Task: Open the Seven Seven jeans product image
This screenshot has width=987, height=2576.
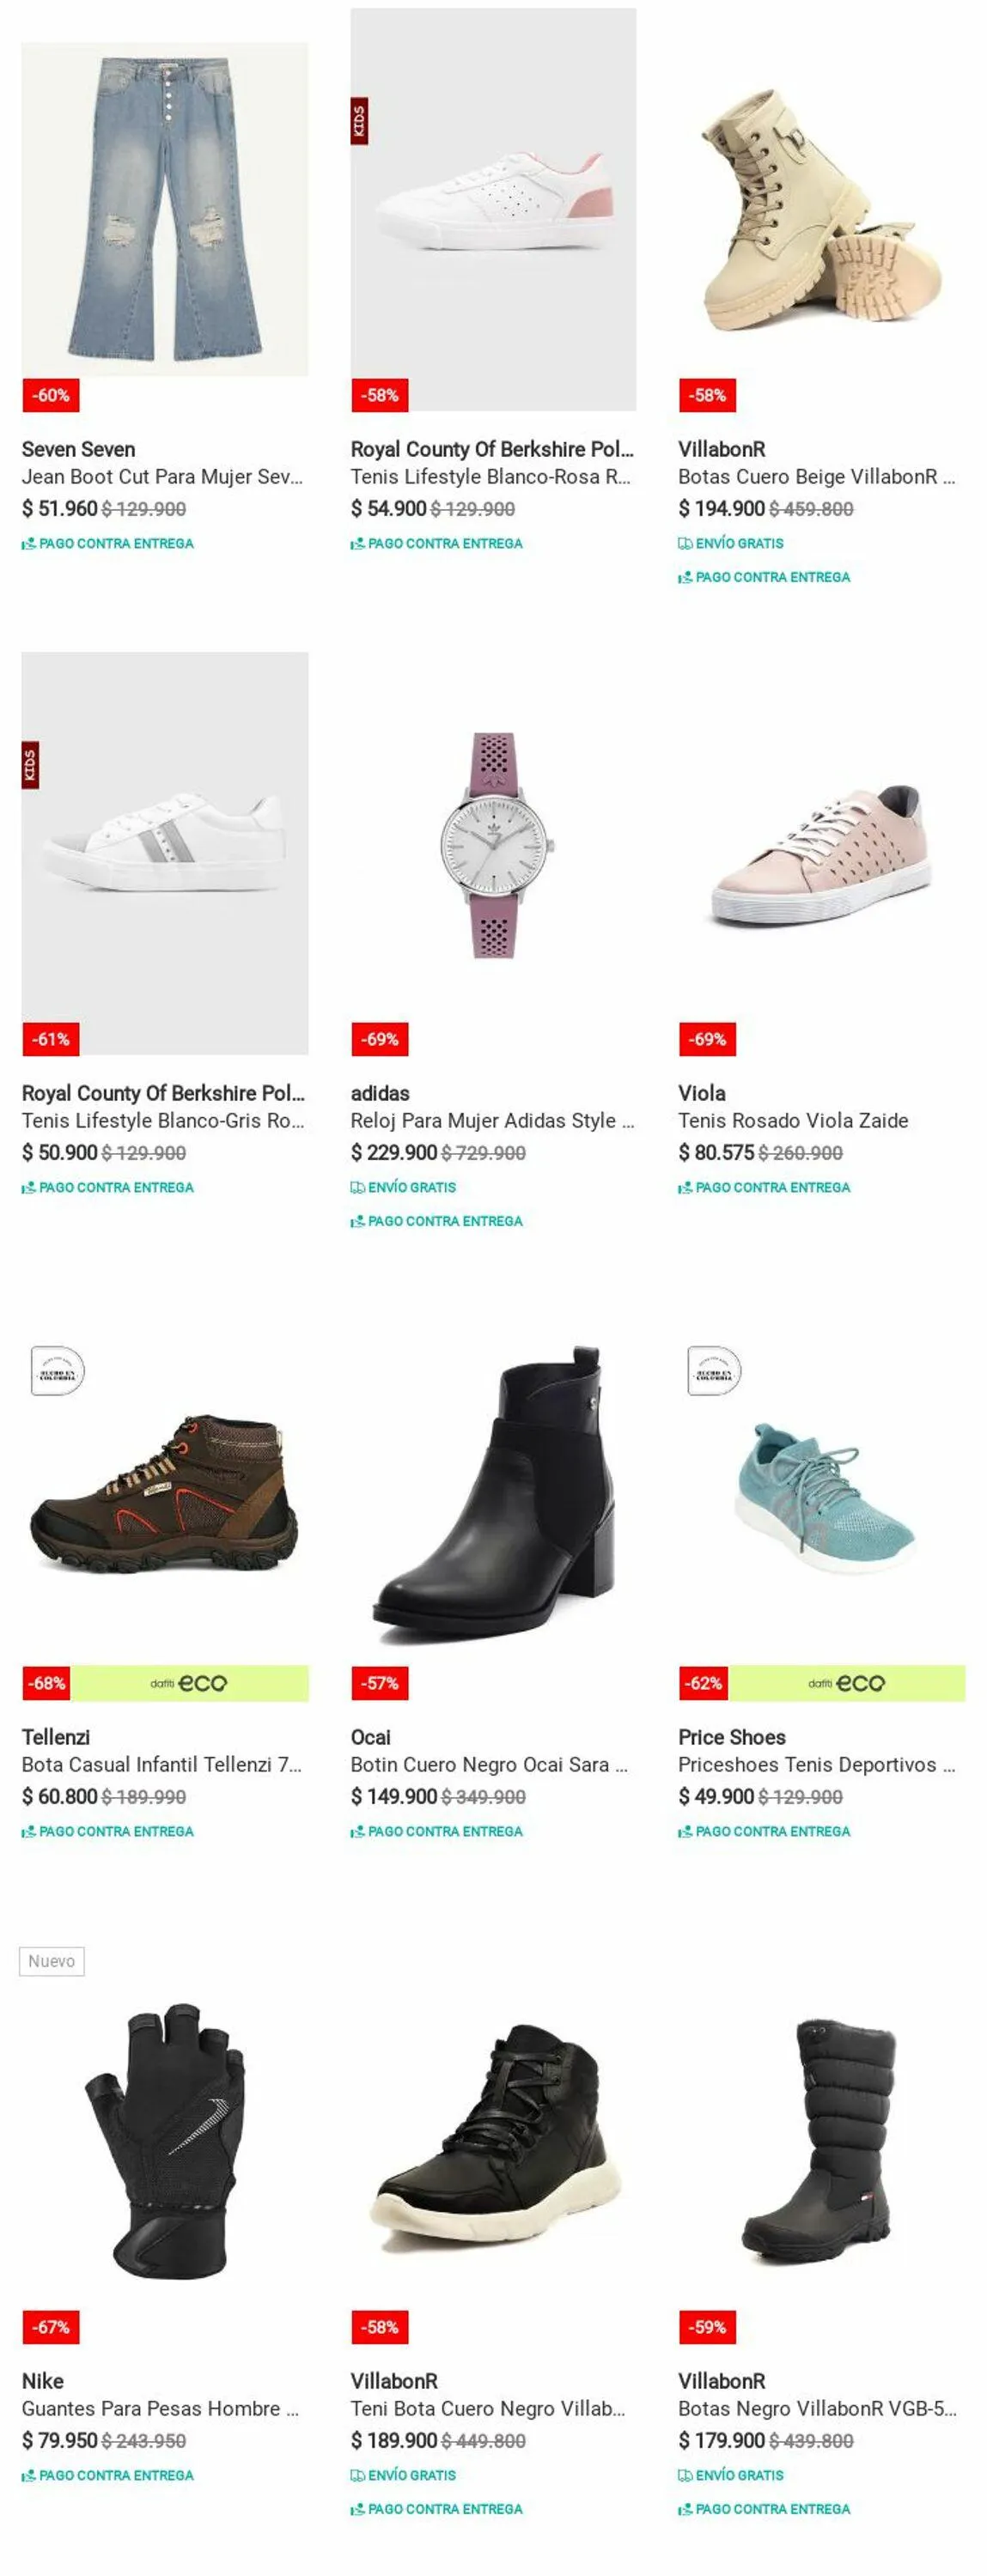Action: (165, 209)
